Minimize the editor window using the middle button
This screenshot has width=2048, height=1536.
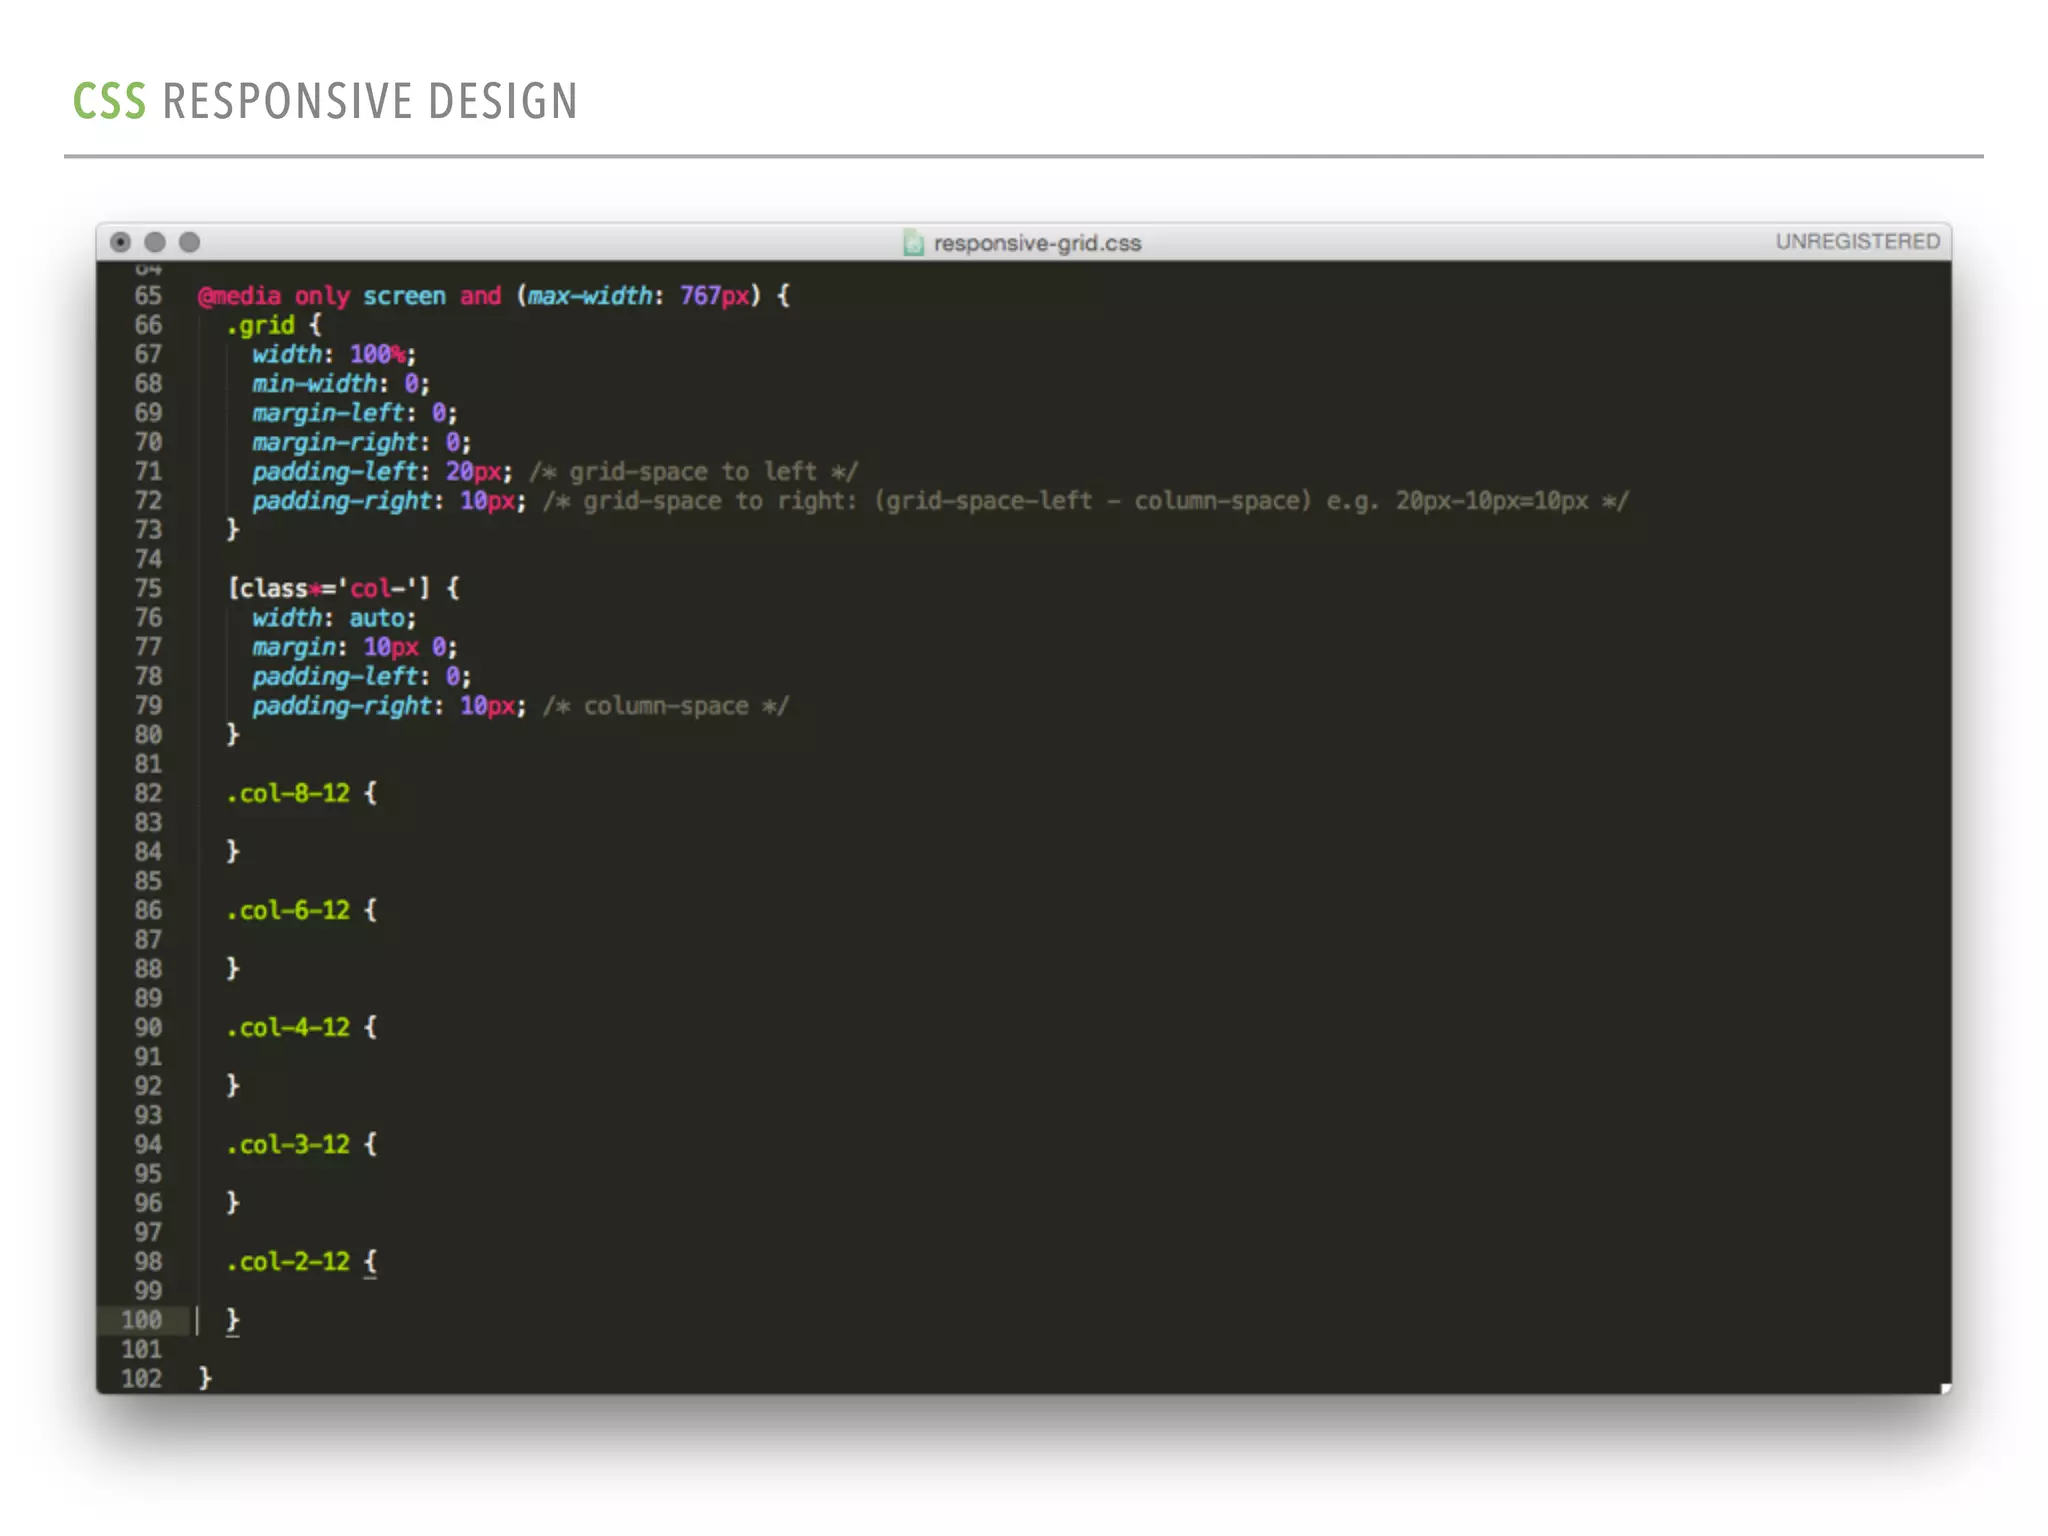point(155,242)
